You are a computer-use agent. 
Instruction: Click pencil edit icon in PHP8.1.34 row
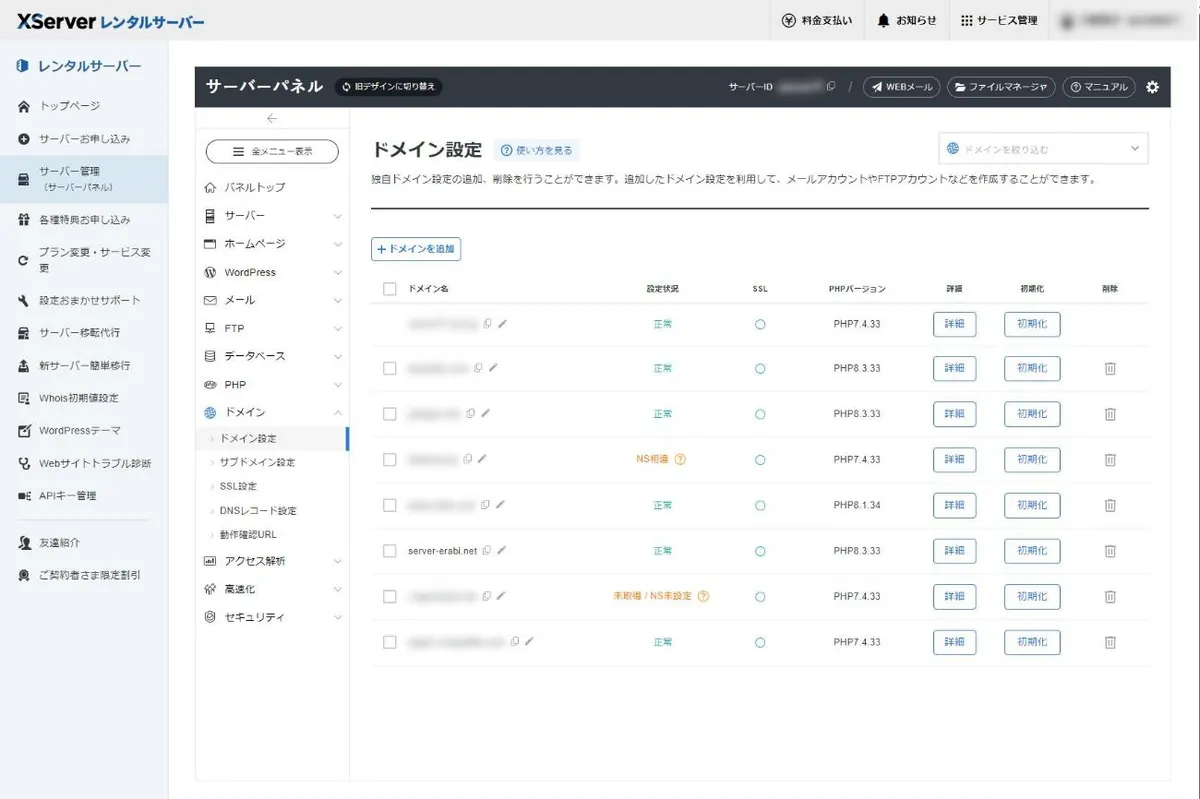(x=499, y=505)
